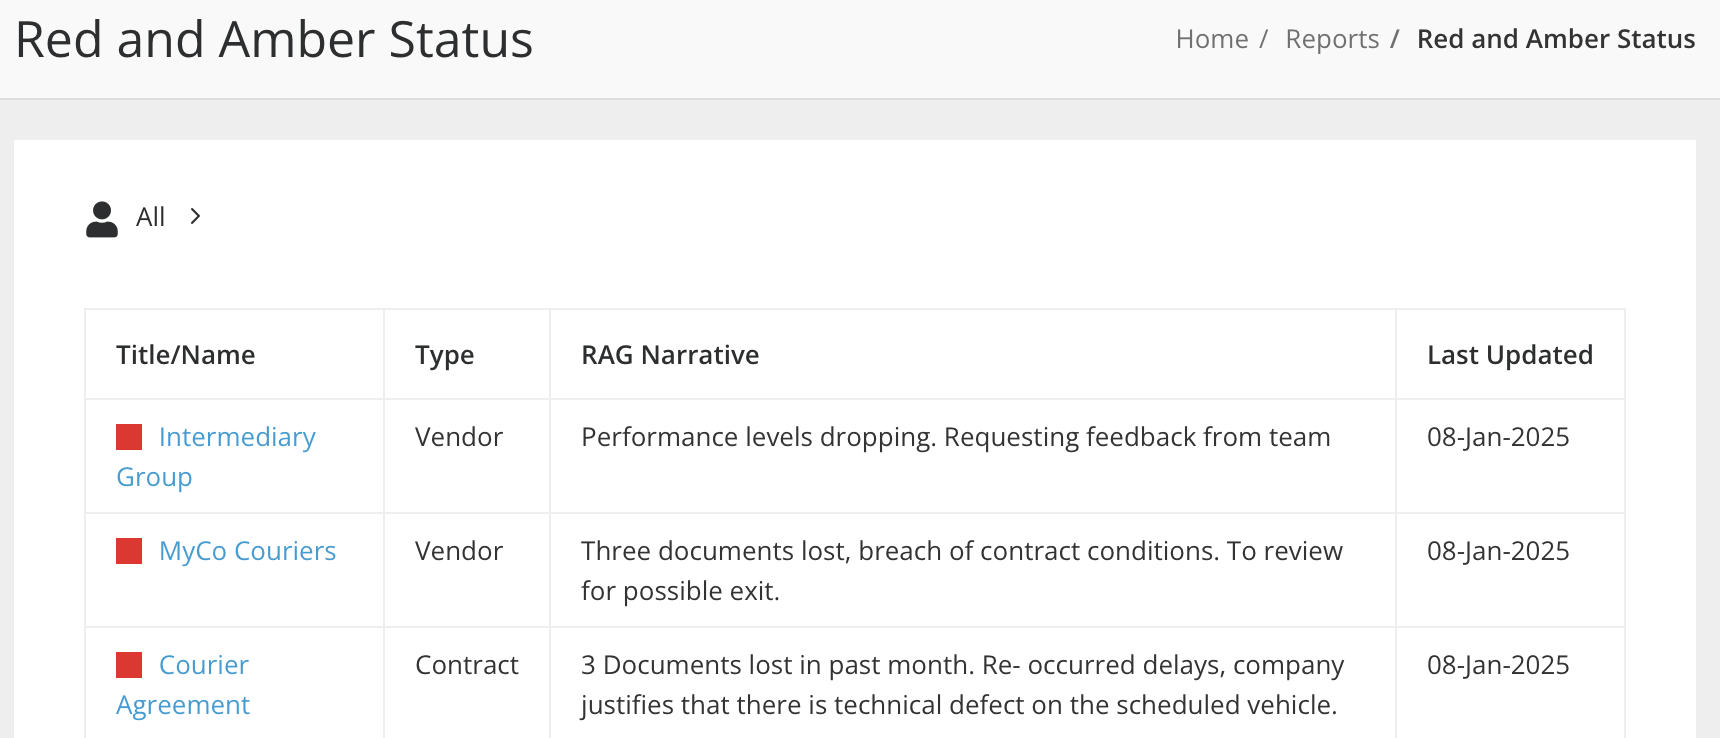Sort the table by Type header
This screenshot has height=738, width=1720.
444,355
